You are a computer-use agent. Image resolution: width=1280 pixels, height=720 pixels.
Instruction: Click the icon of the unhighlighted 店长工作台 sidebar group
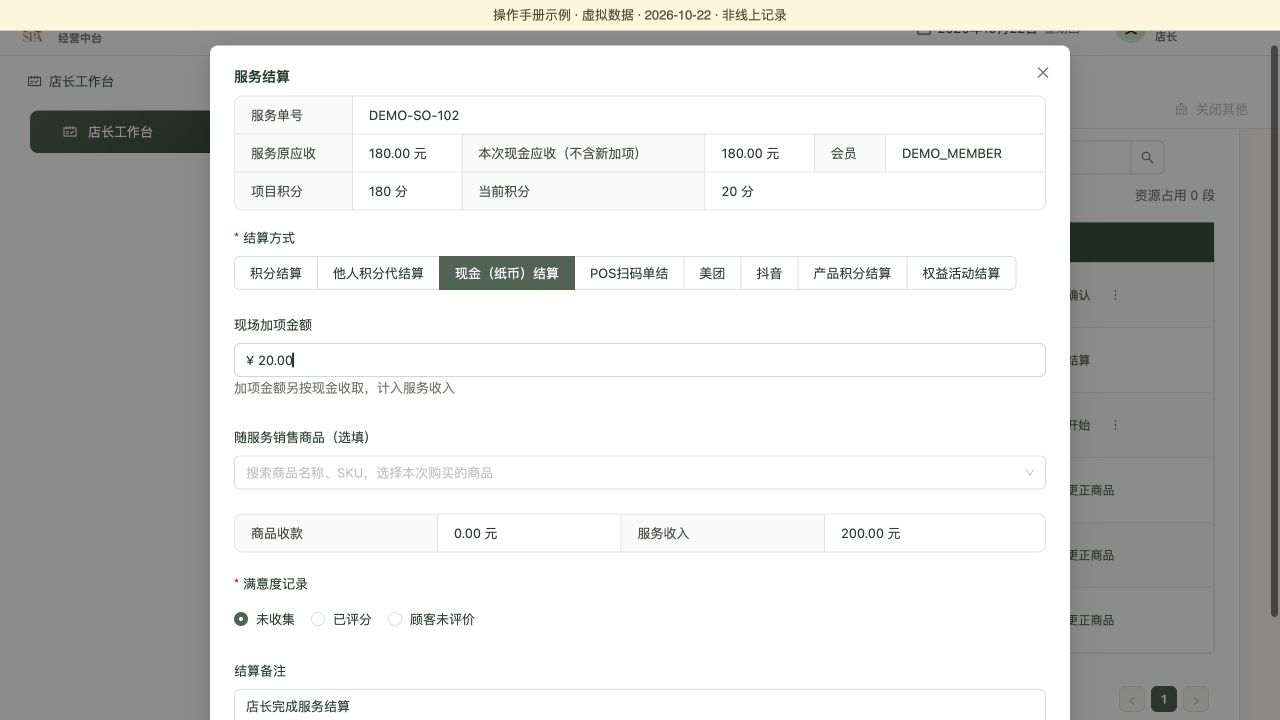34,82
